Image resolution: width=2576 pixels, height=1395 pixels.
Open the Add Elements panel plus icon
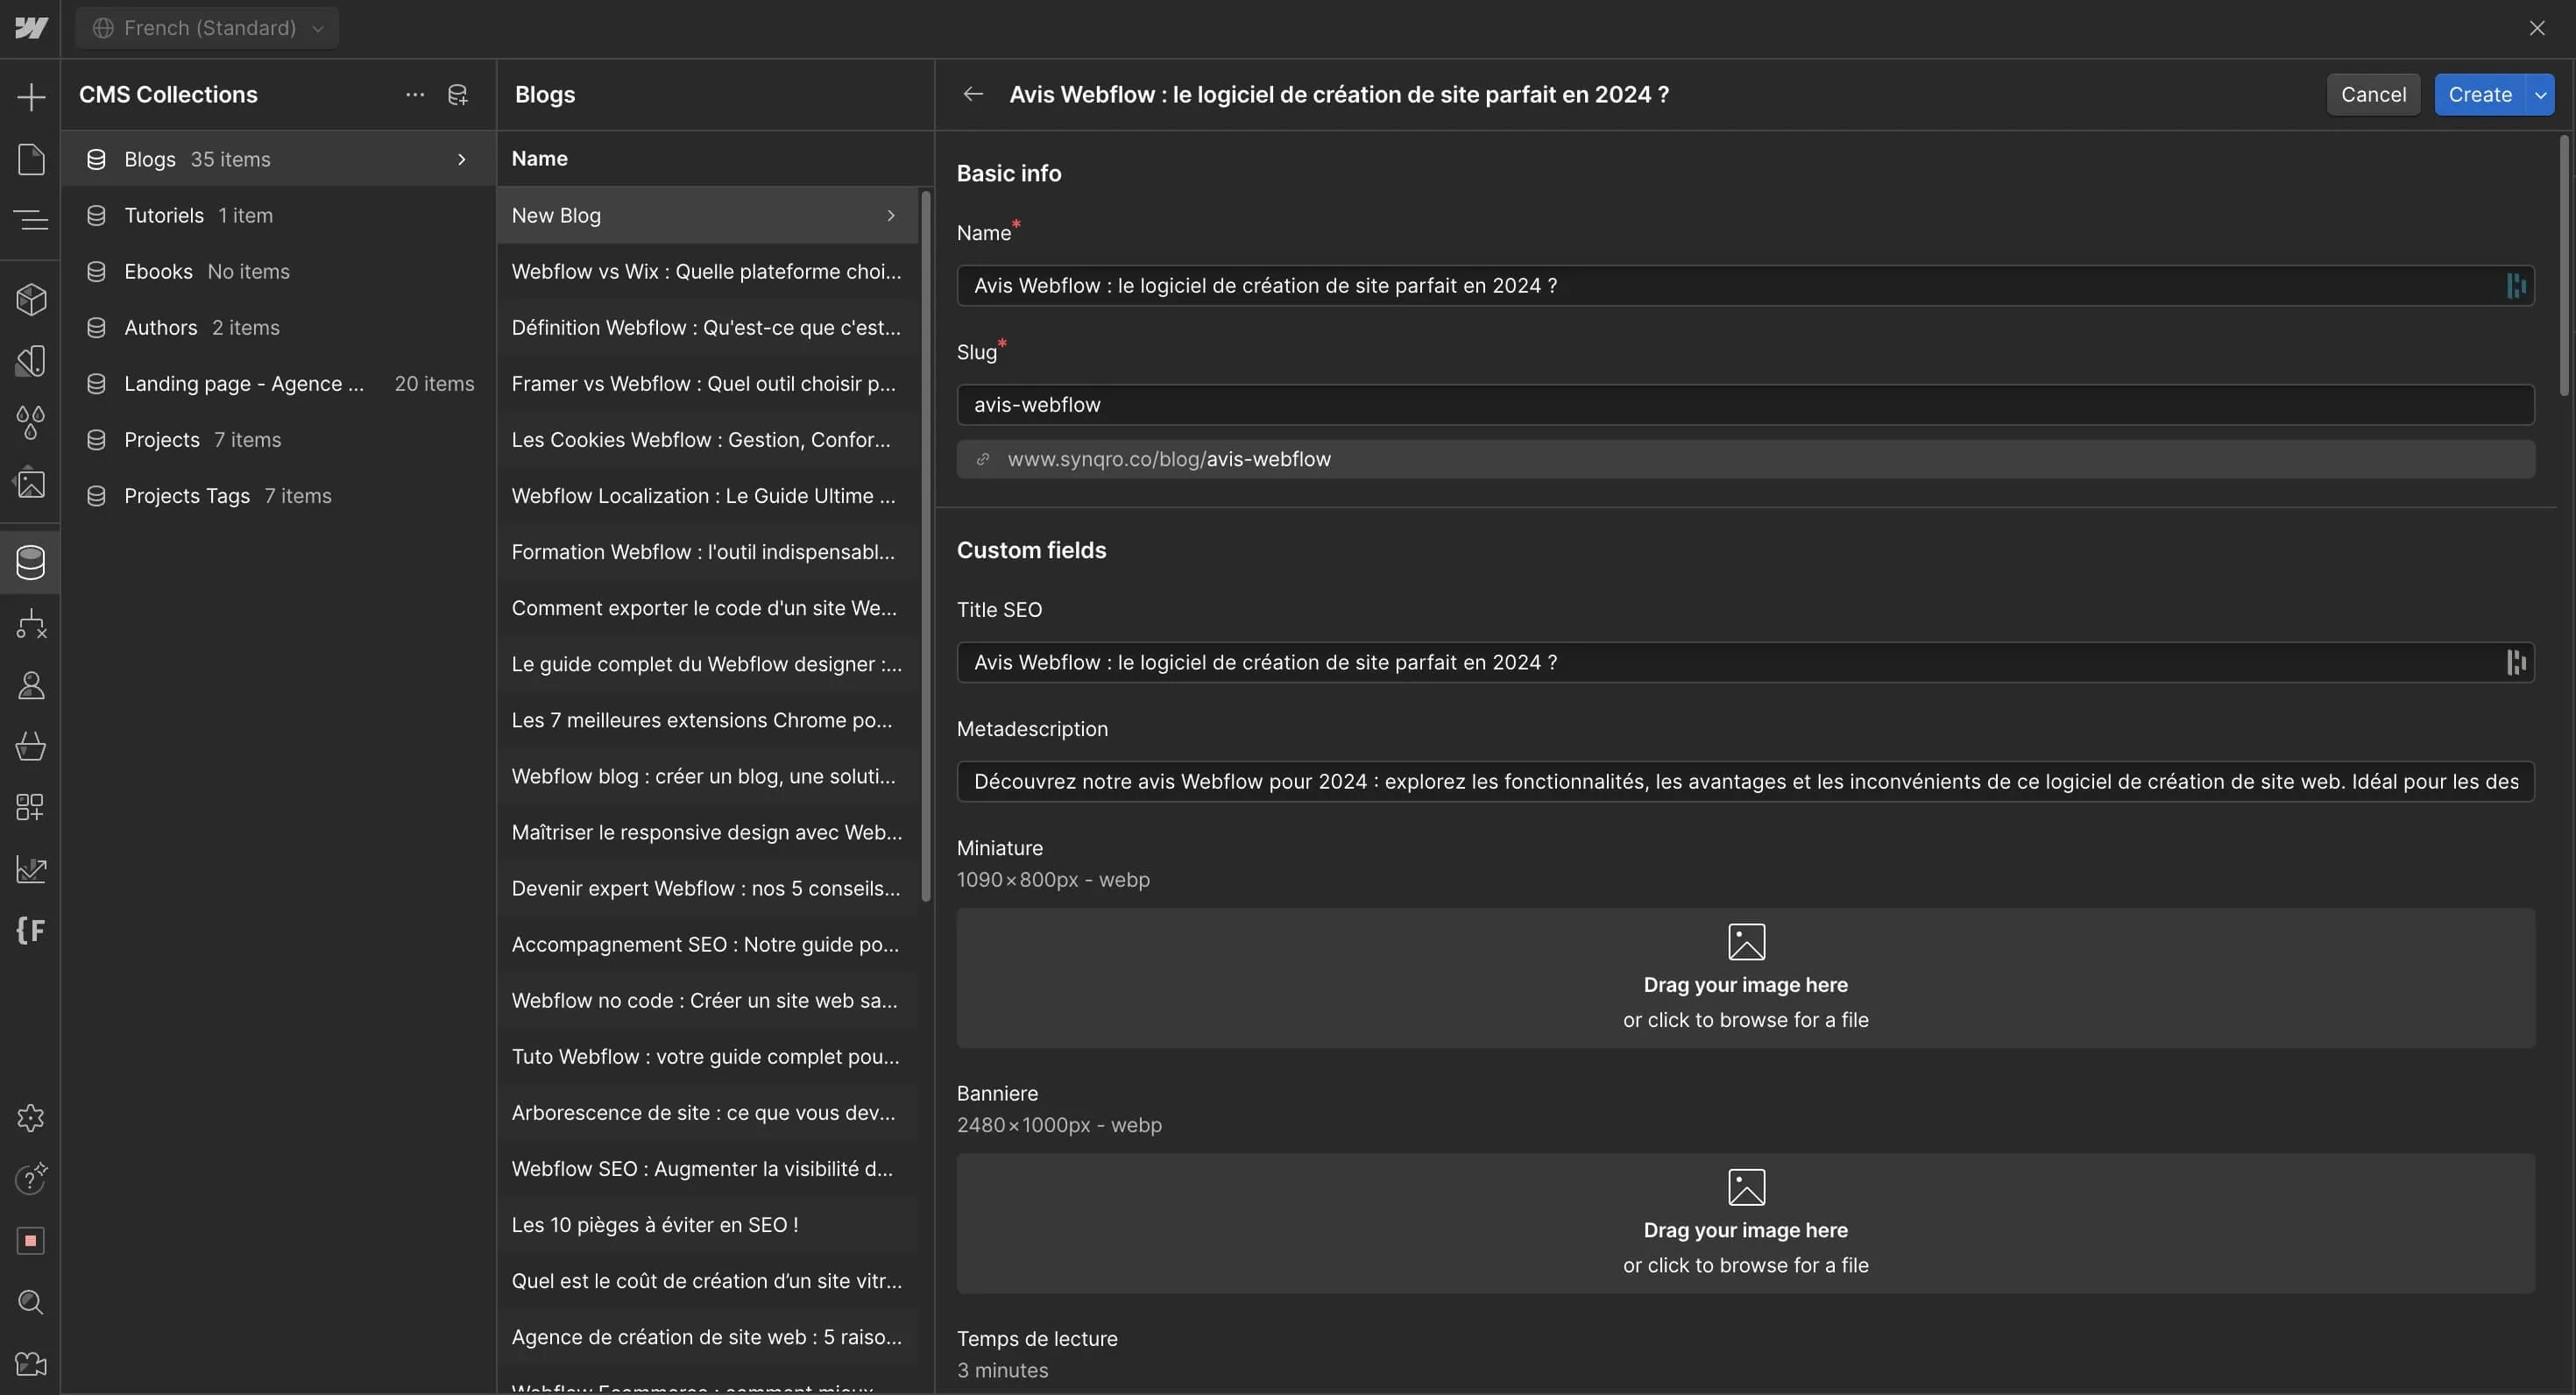31,97
